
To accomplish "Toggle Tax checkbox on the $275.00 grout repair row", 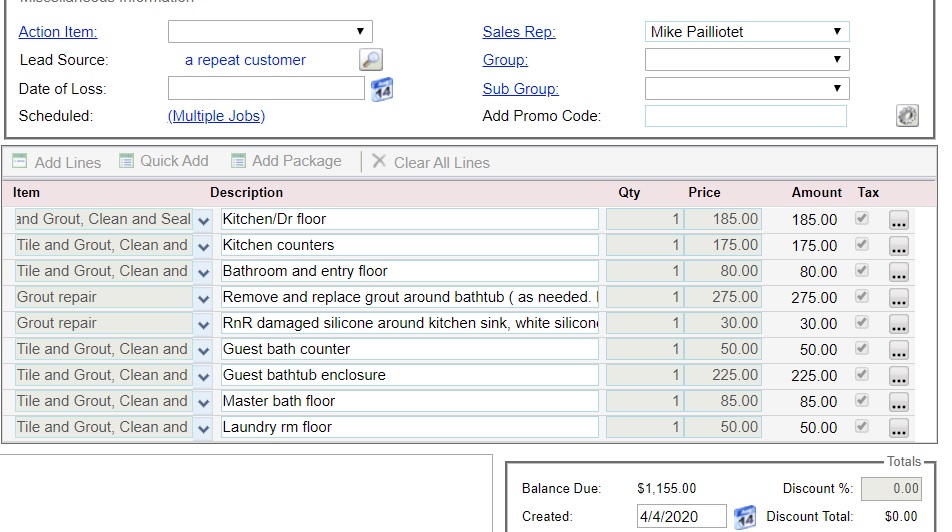I will click(862, 297).
